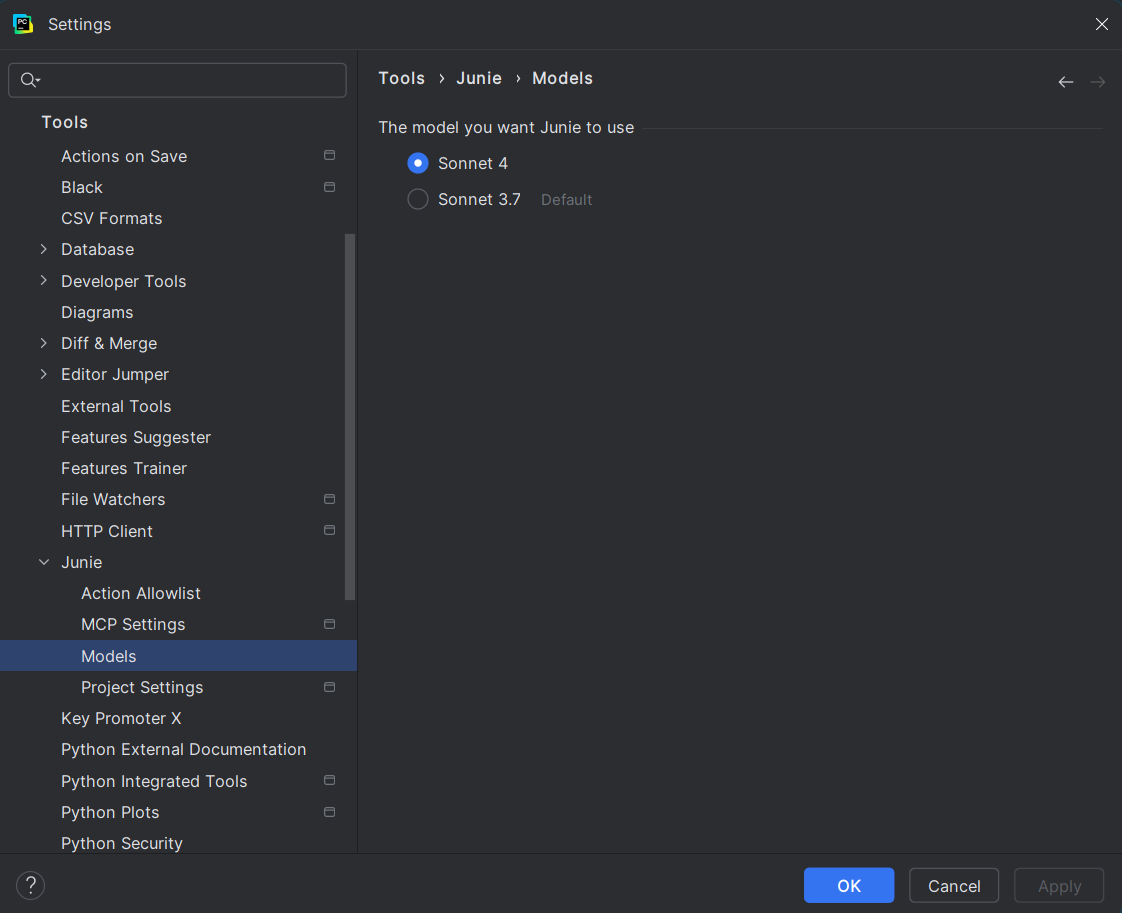Click the search magnifier icon
The height and width of the screenshot is (913, 1122).
point(29,80)
